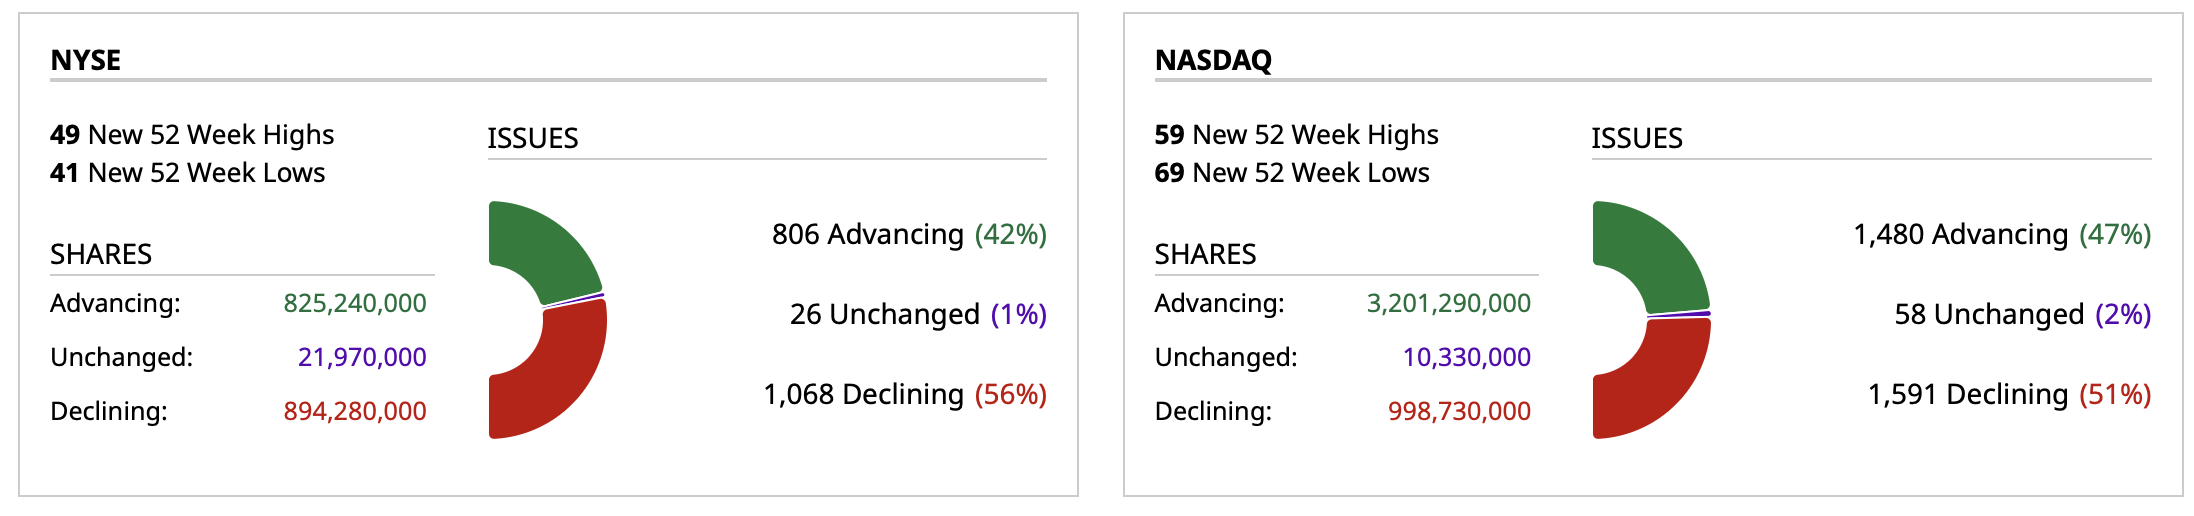
Task: Click the 1,068 Declining (56%) NYSE label
Action: pyautogui.click(x=905, y=394)
